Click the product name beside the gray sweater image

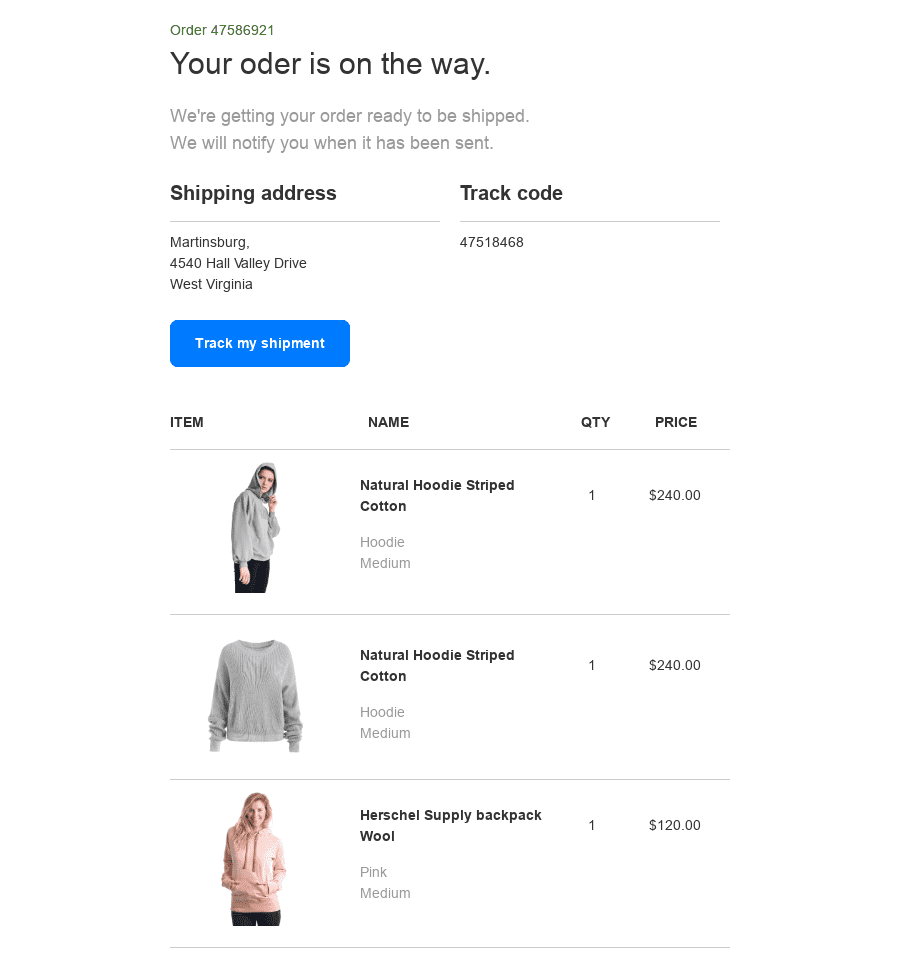pos(437,665)
